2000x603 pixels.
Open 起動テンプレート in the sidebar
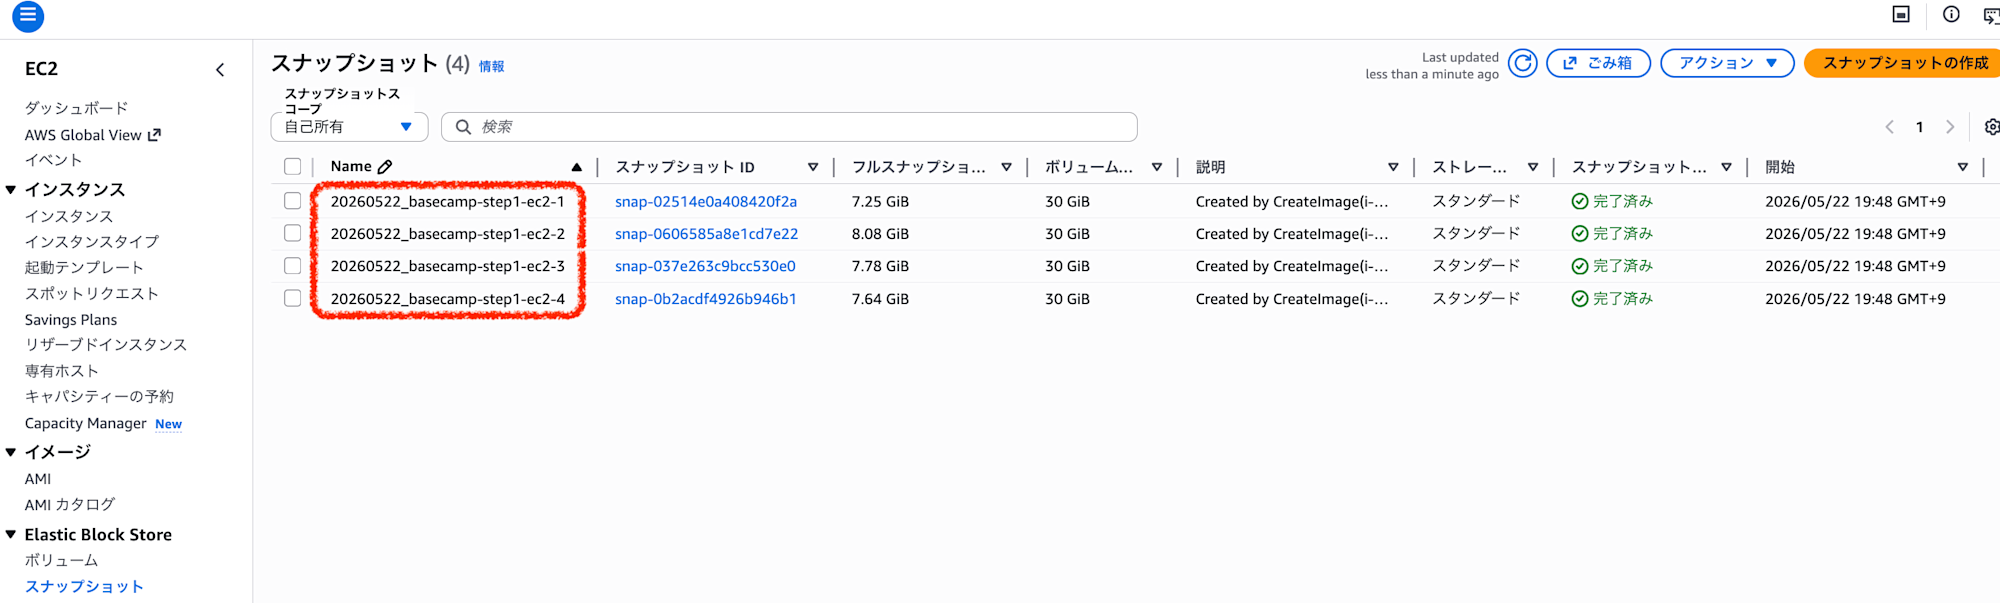(x=84, y=268)
